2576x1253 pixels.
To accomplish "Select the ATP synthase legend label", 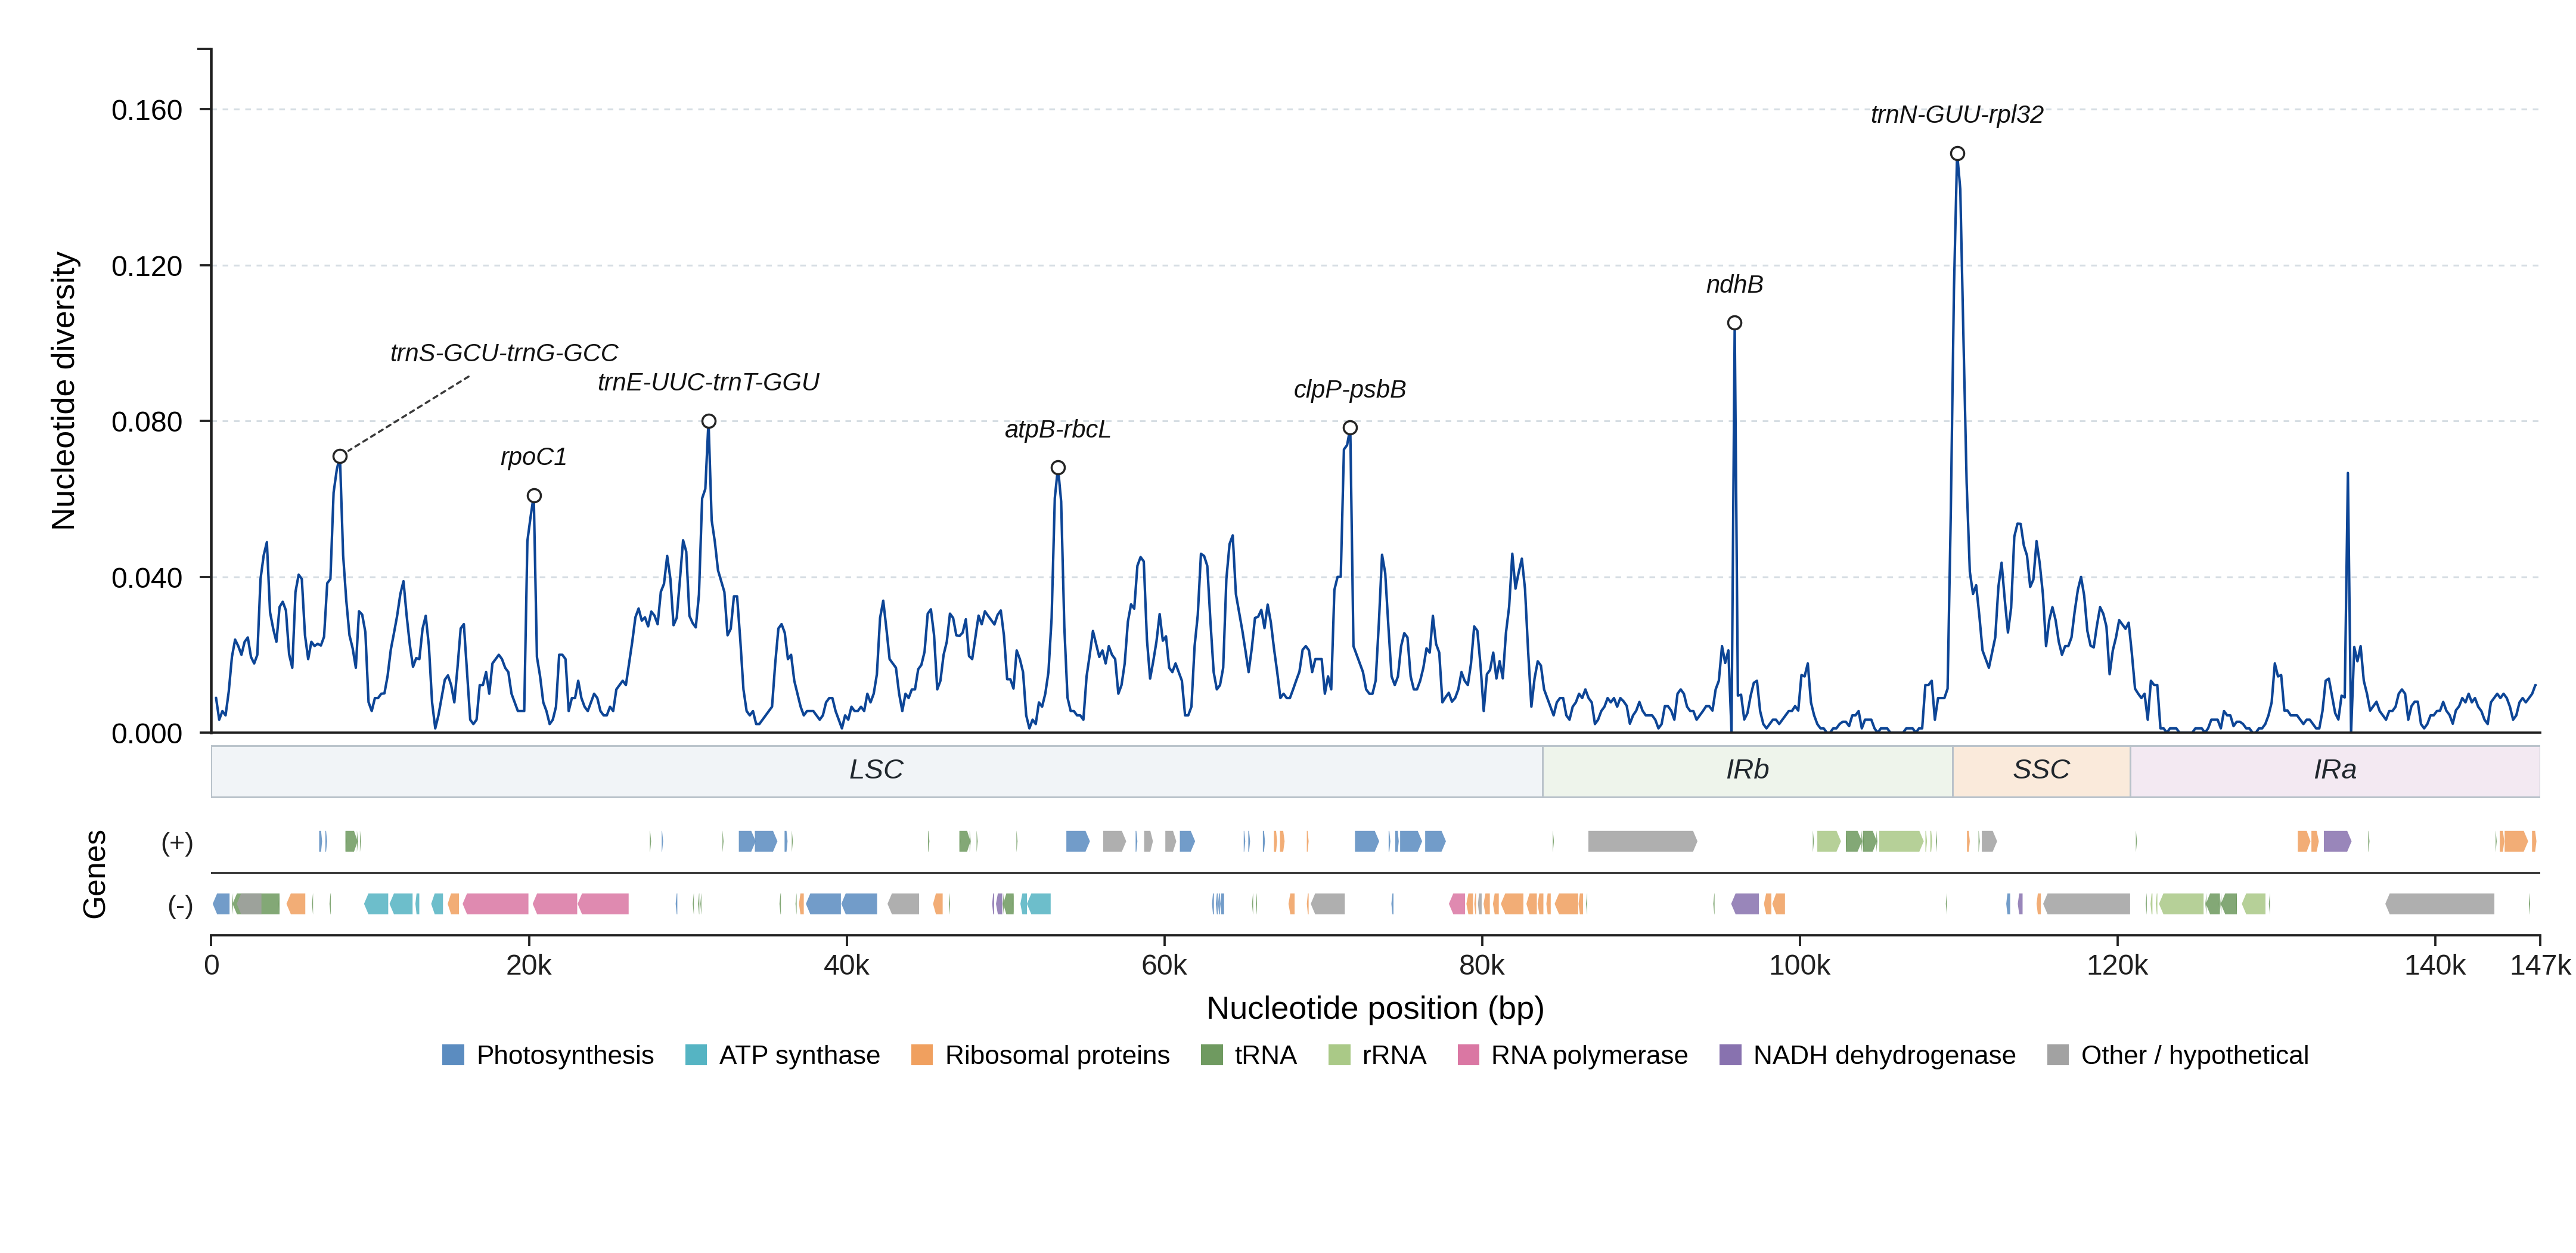I will click(x=800, y=1055).
